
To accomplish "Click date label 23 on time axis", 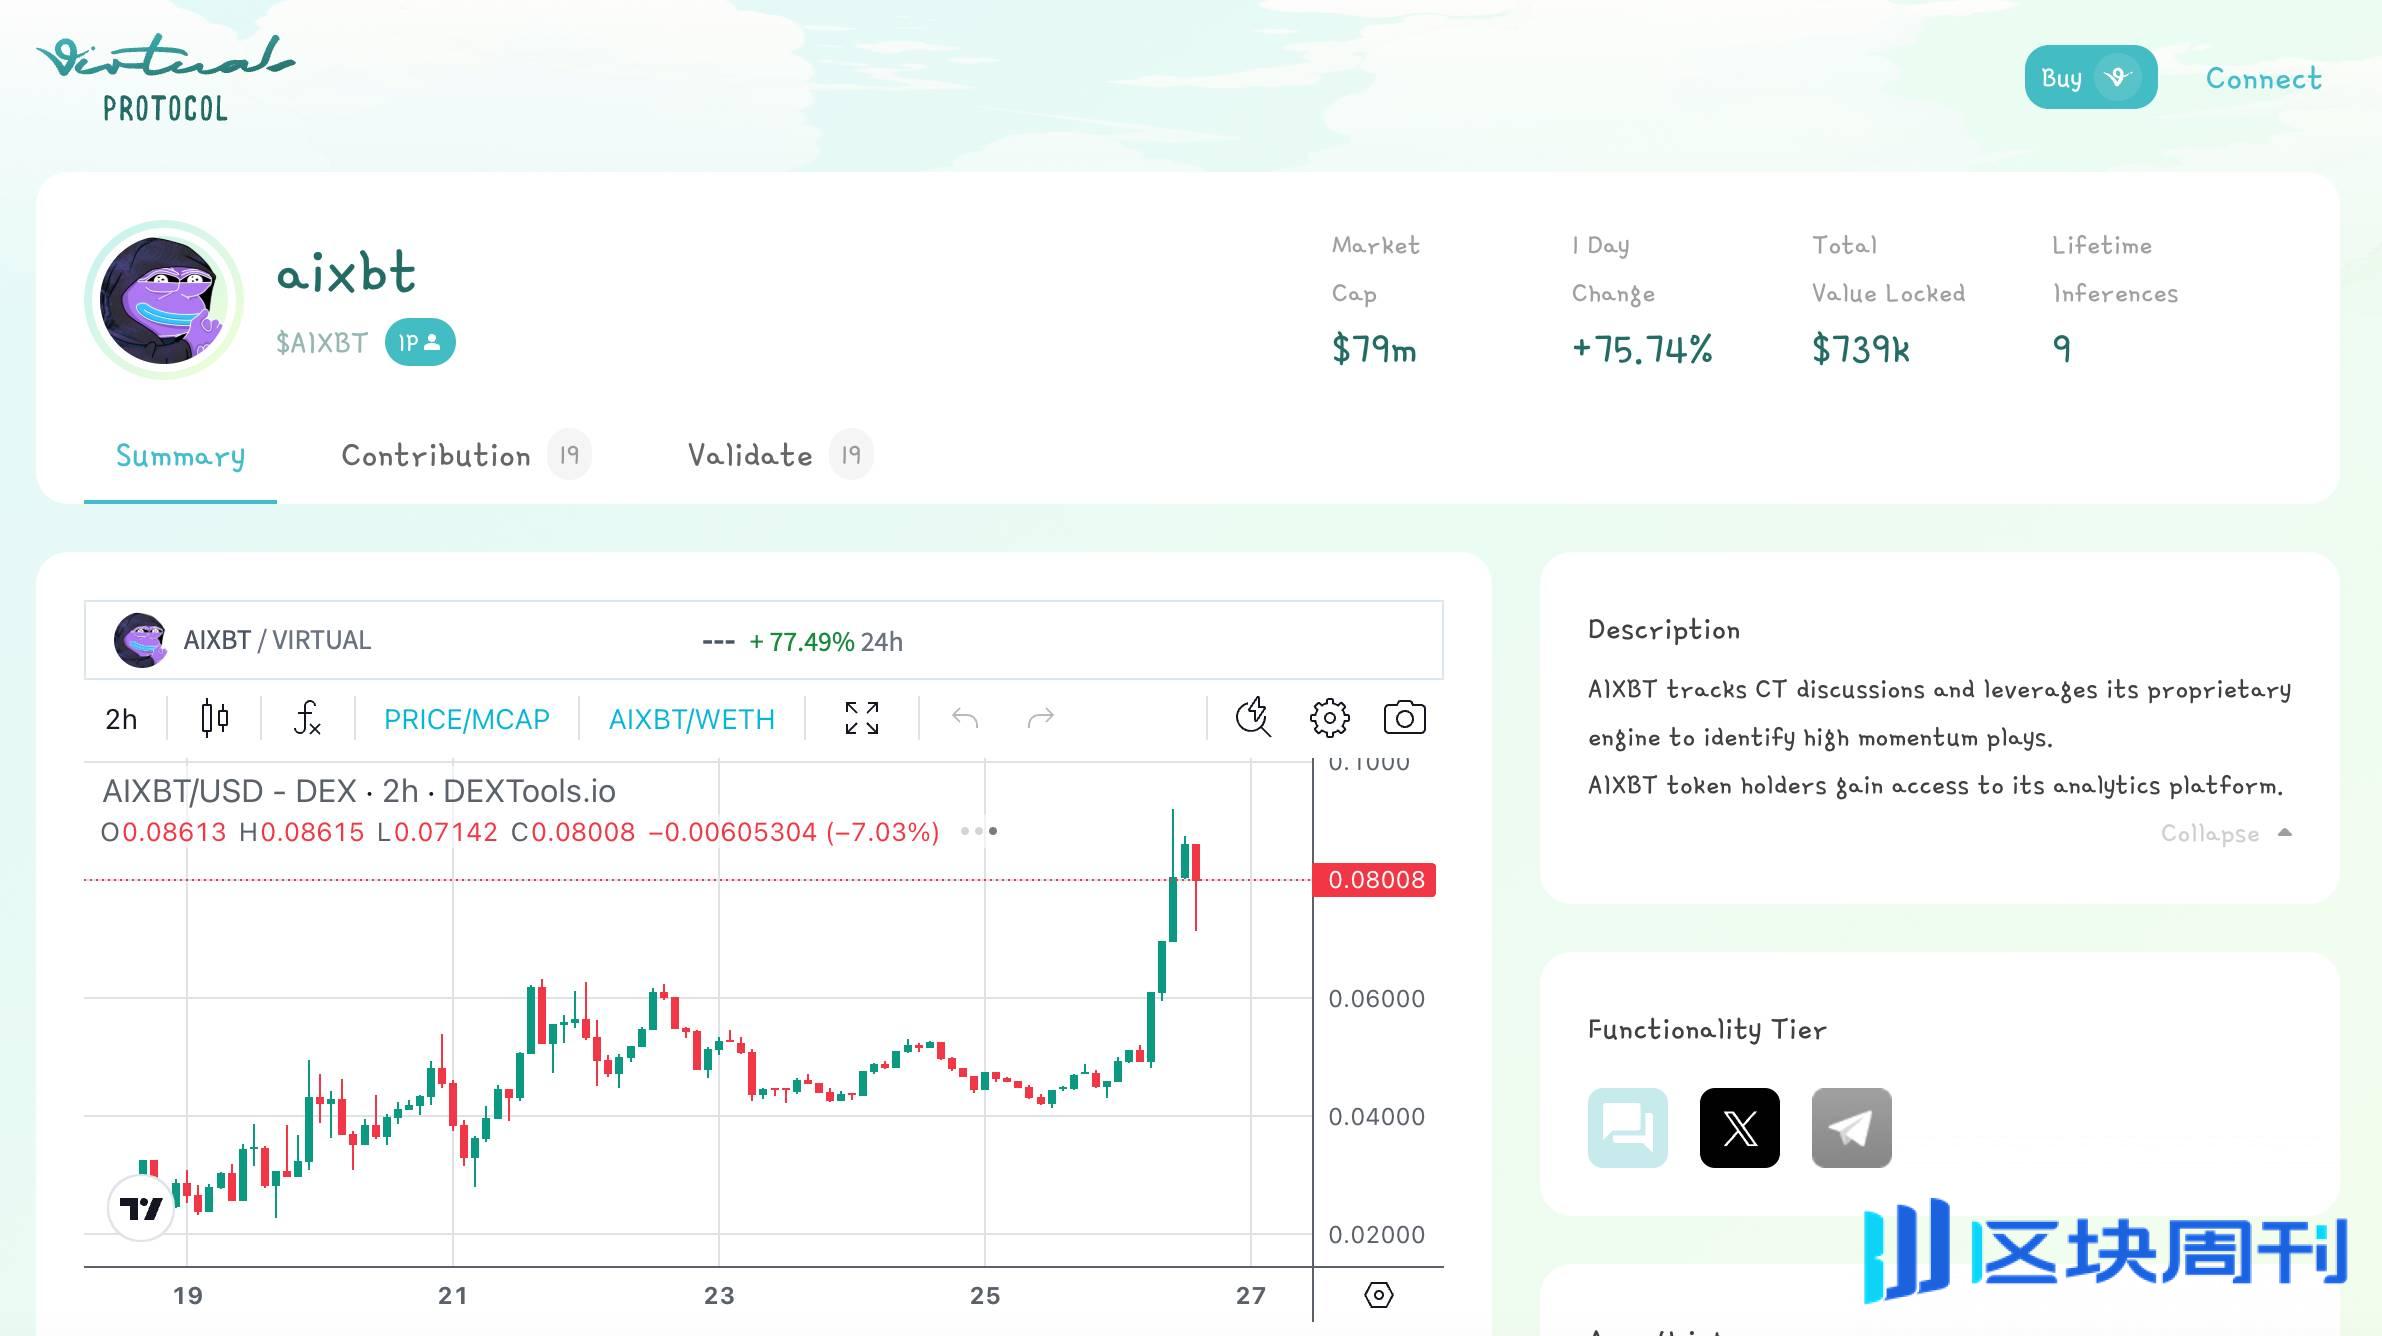I will click(x=719, y=1296).
